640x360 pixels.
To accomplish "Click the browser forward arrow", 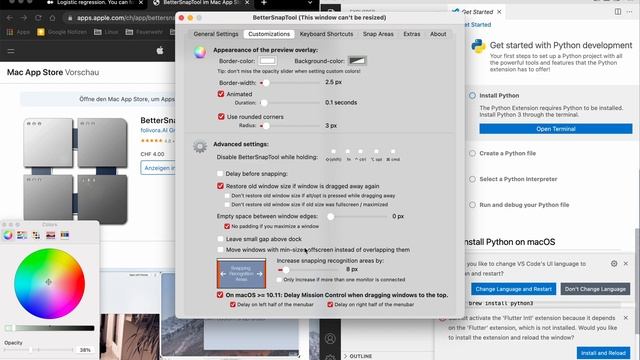I will pyautogui.click(x=24, y=18).
